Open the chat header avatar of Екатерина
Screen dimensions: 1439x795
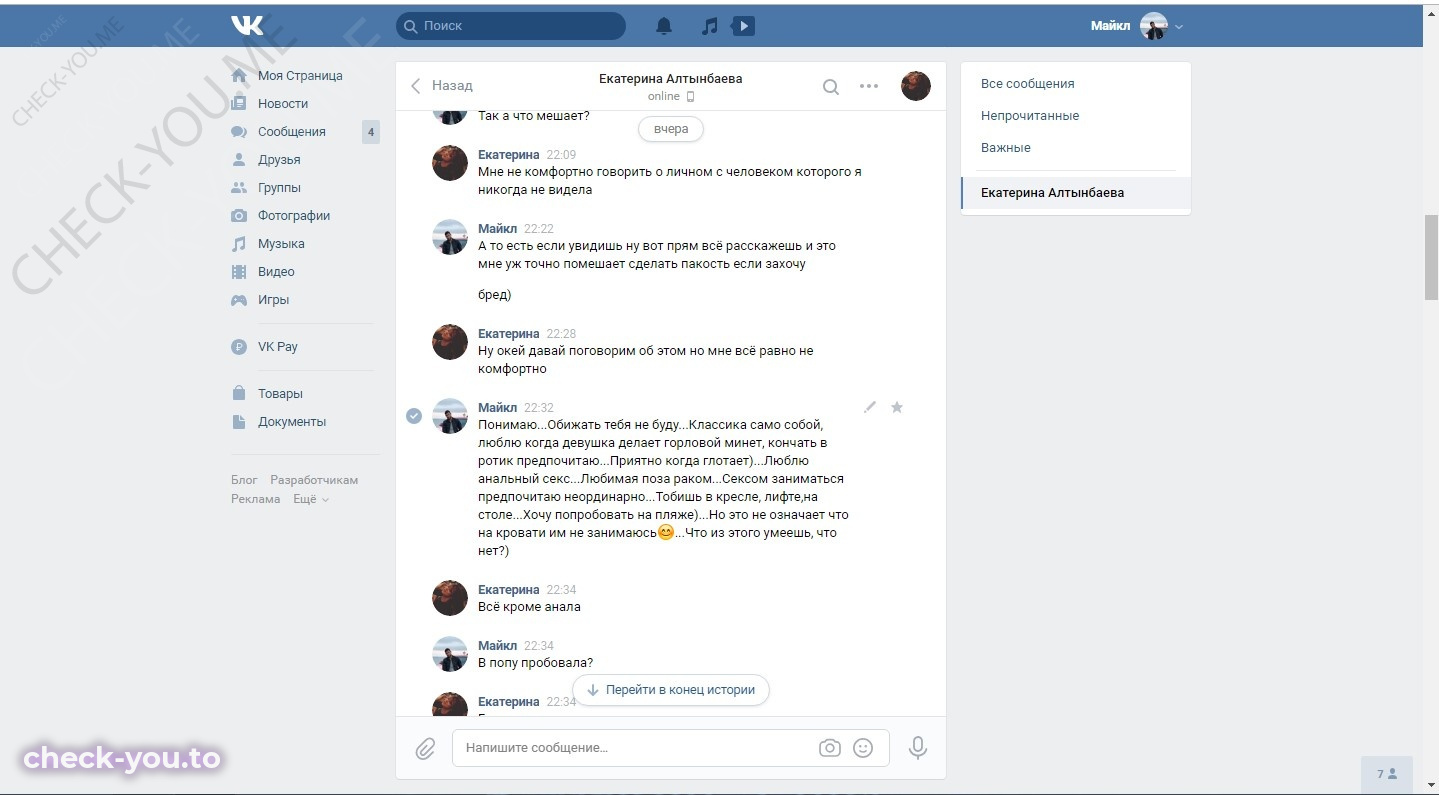tap(916, 86)
